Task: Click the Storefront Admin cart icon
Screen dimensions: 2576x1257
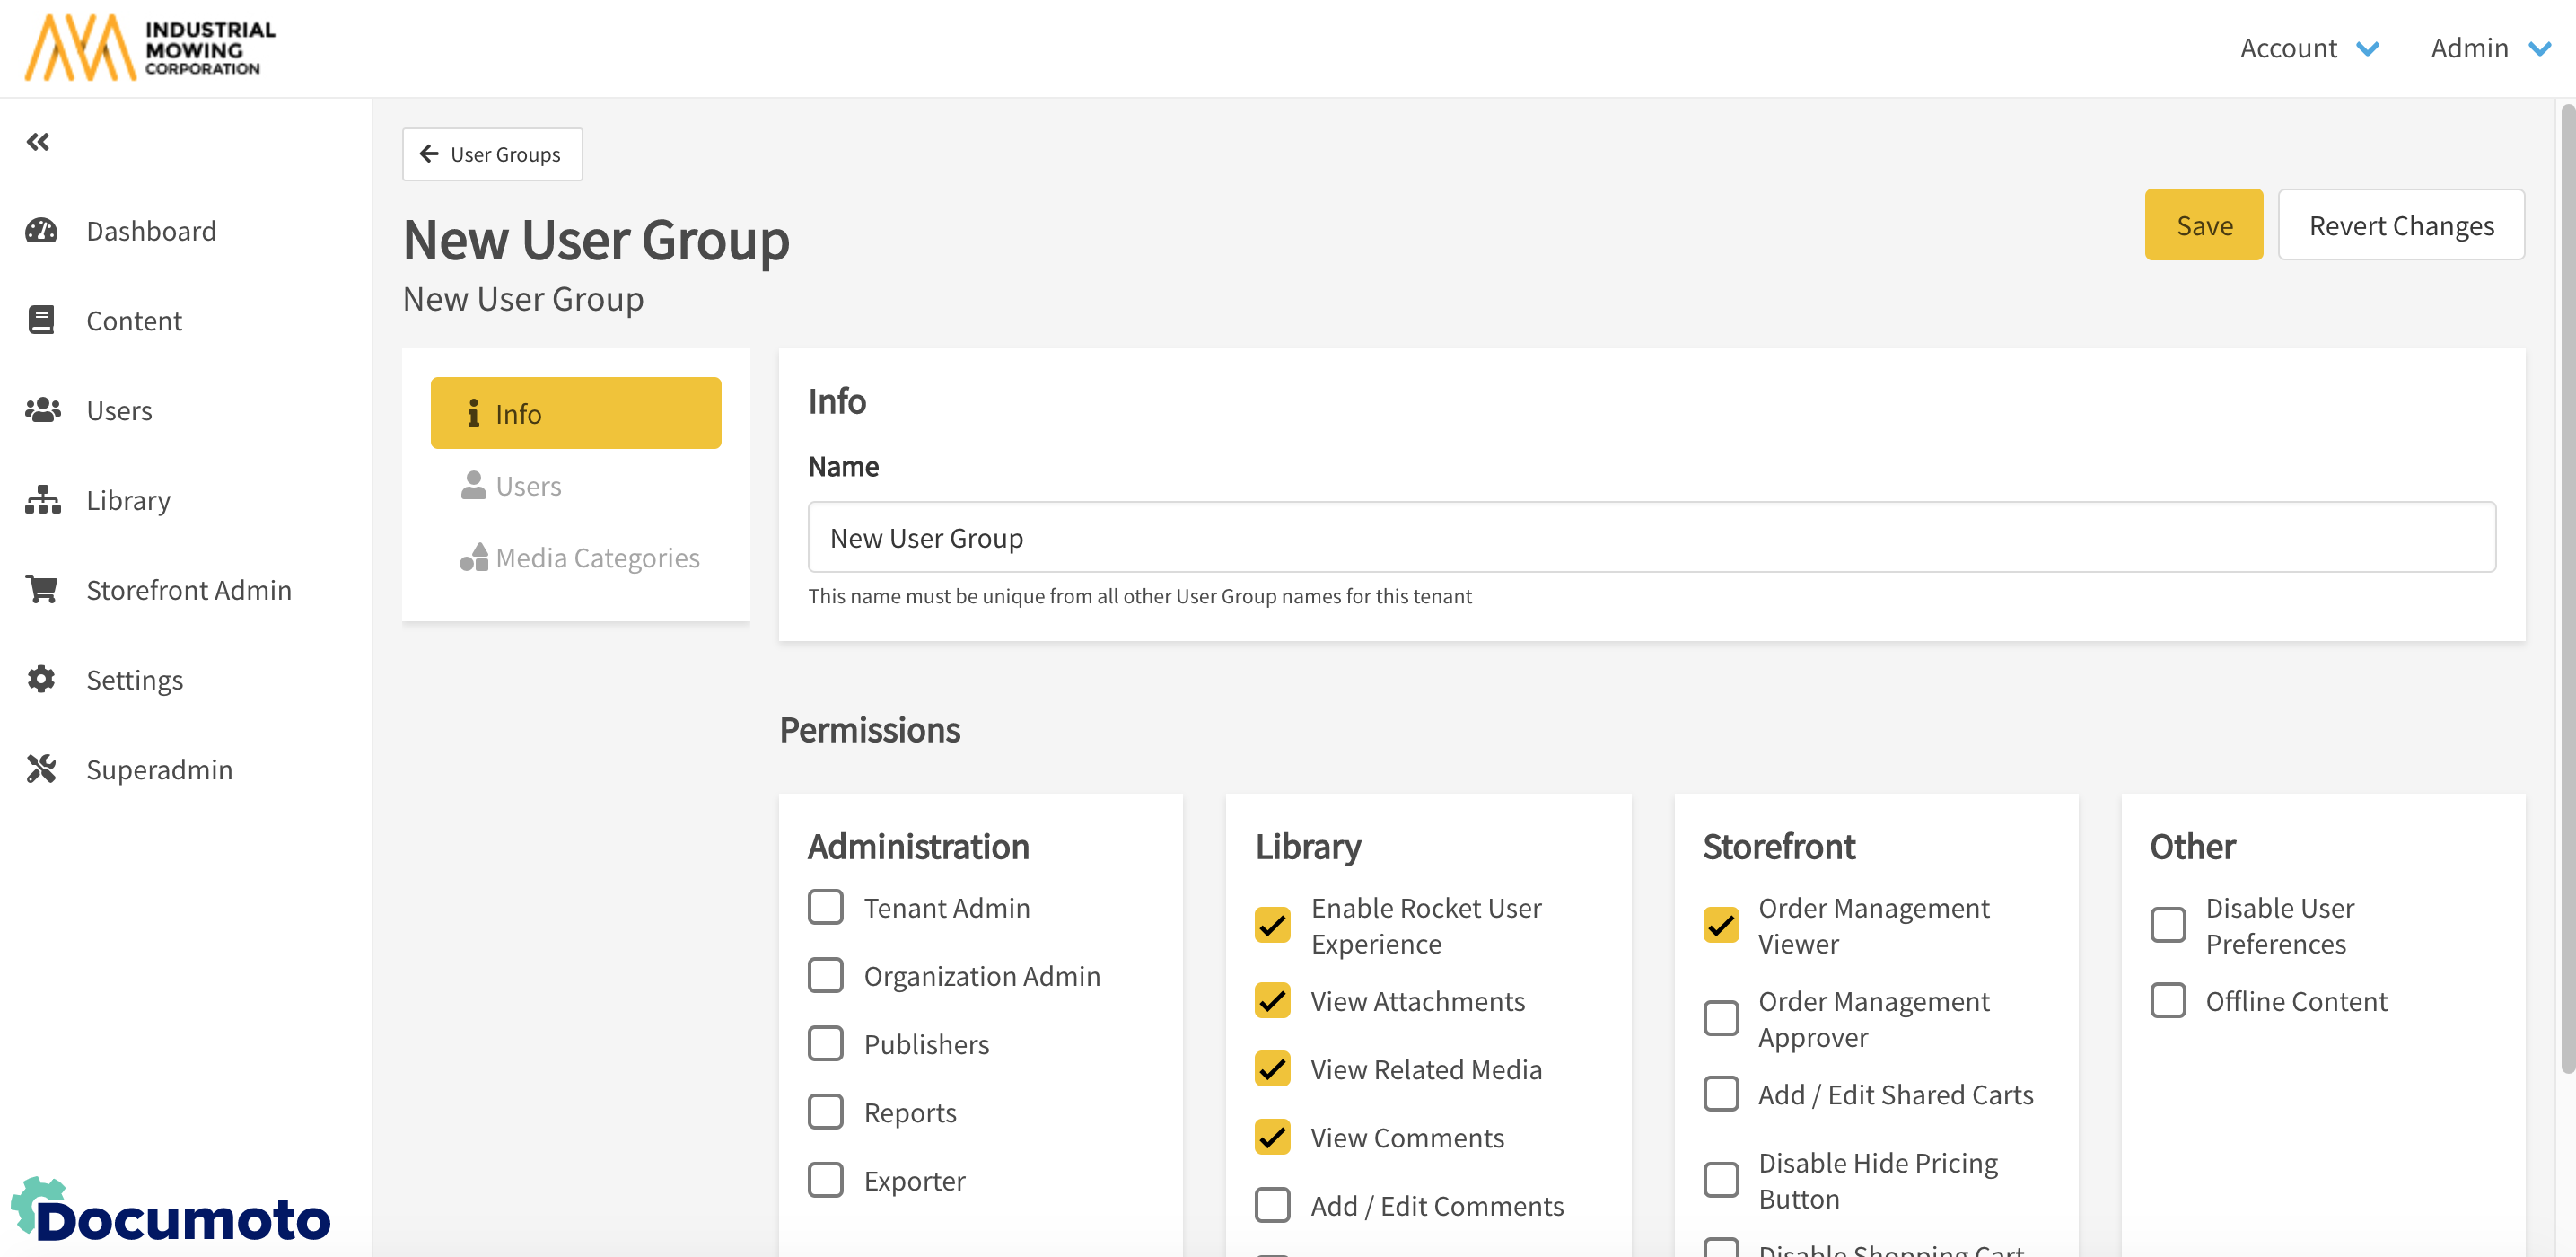Action: tap(42, 589)
